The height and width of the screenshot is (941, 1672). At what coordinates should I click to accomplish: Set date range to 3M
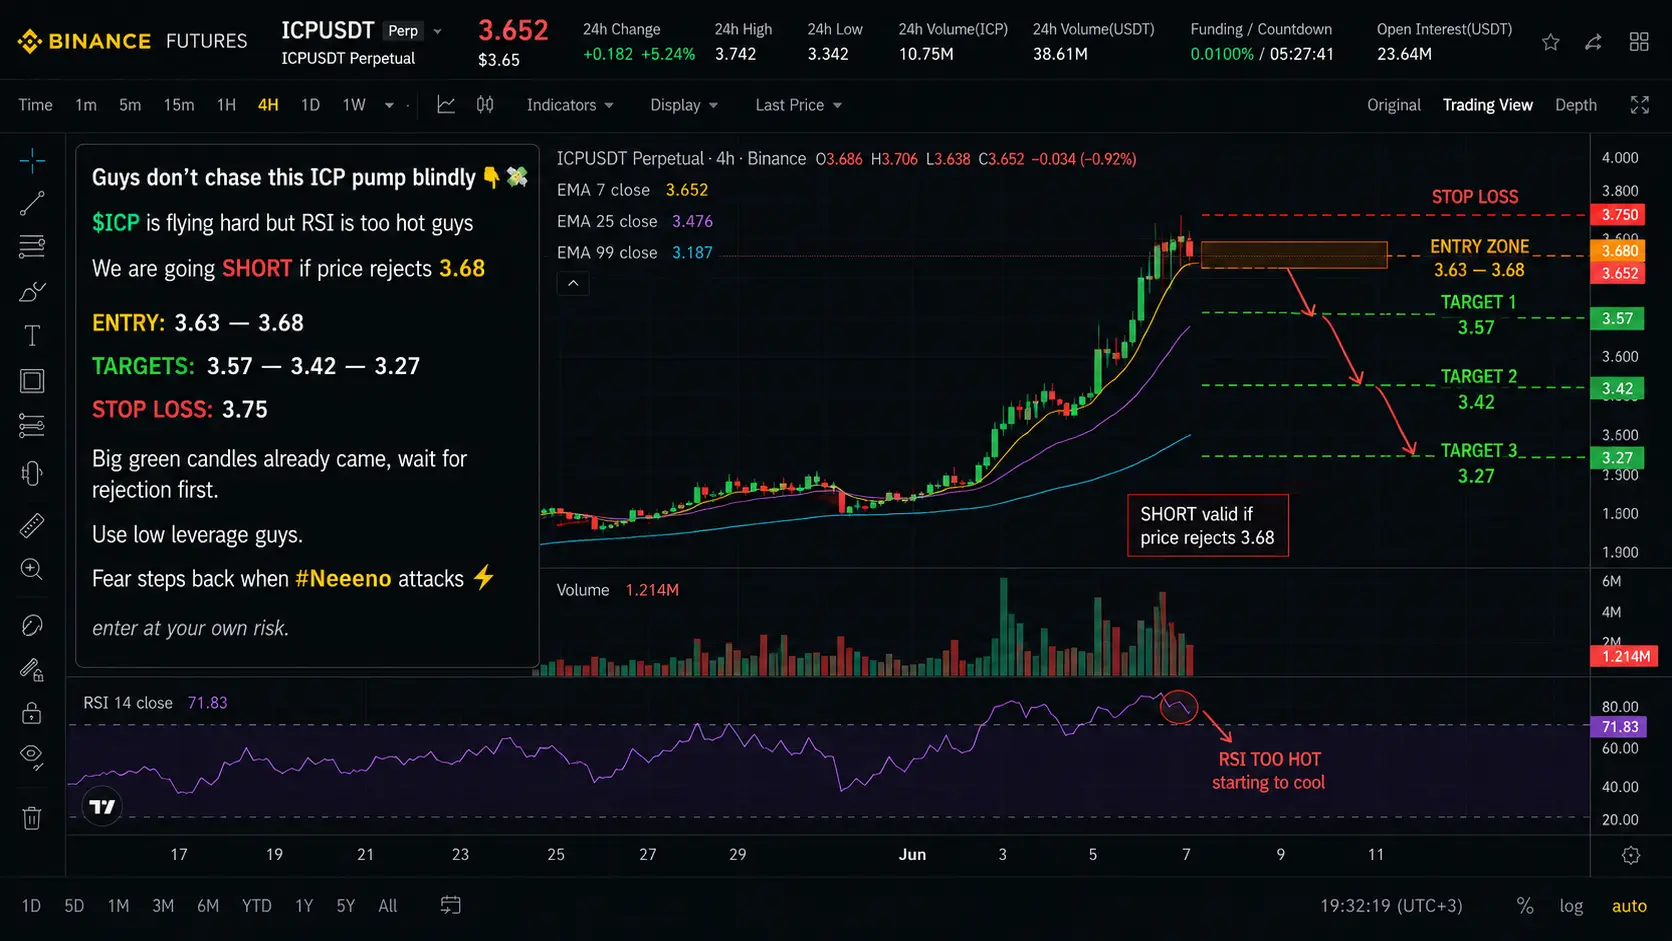click(163, 906)
